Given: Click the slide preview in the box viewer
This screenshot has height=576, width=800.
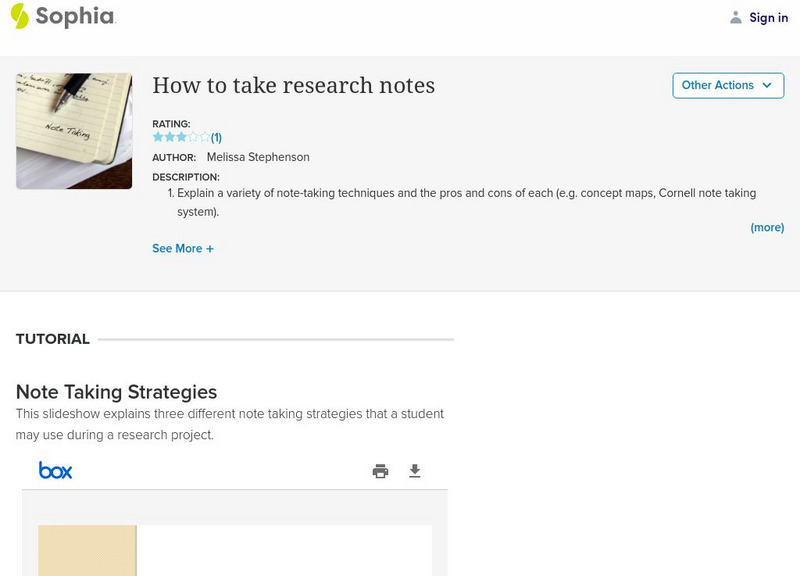Looking at the screenshot, I should pyautogui.click(x=235, y=550).
